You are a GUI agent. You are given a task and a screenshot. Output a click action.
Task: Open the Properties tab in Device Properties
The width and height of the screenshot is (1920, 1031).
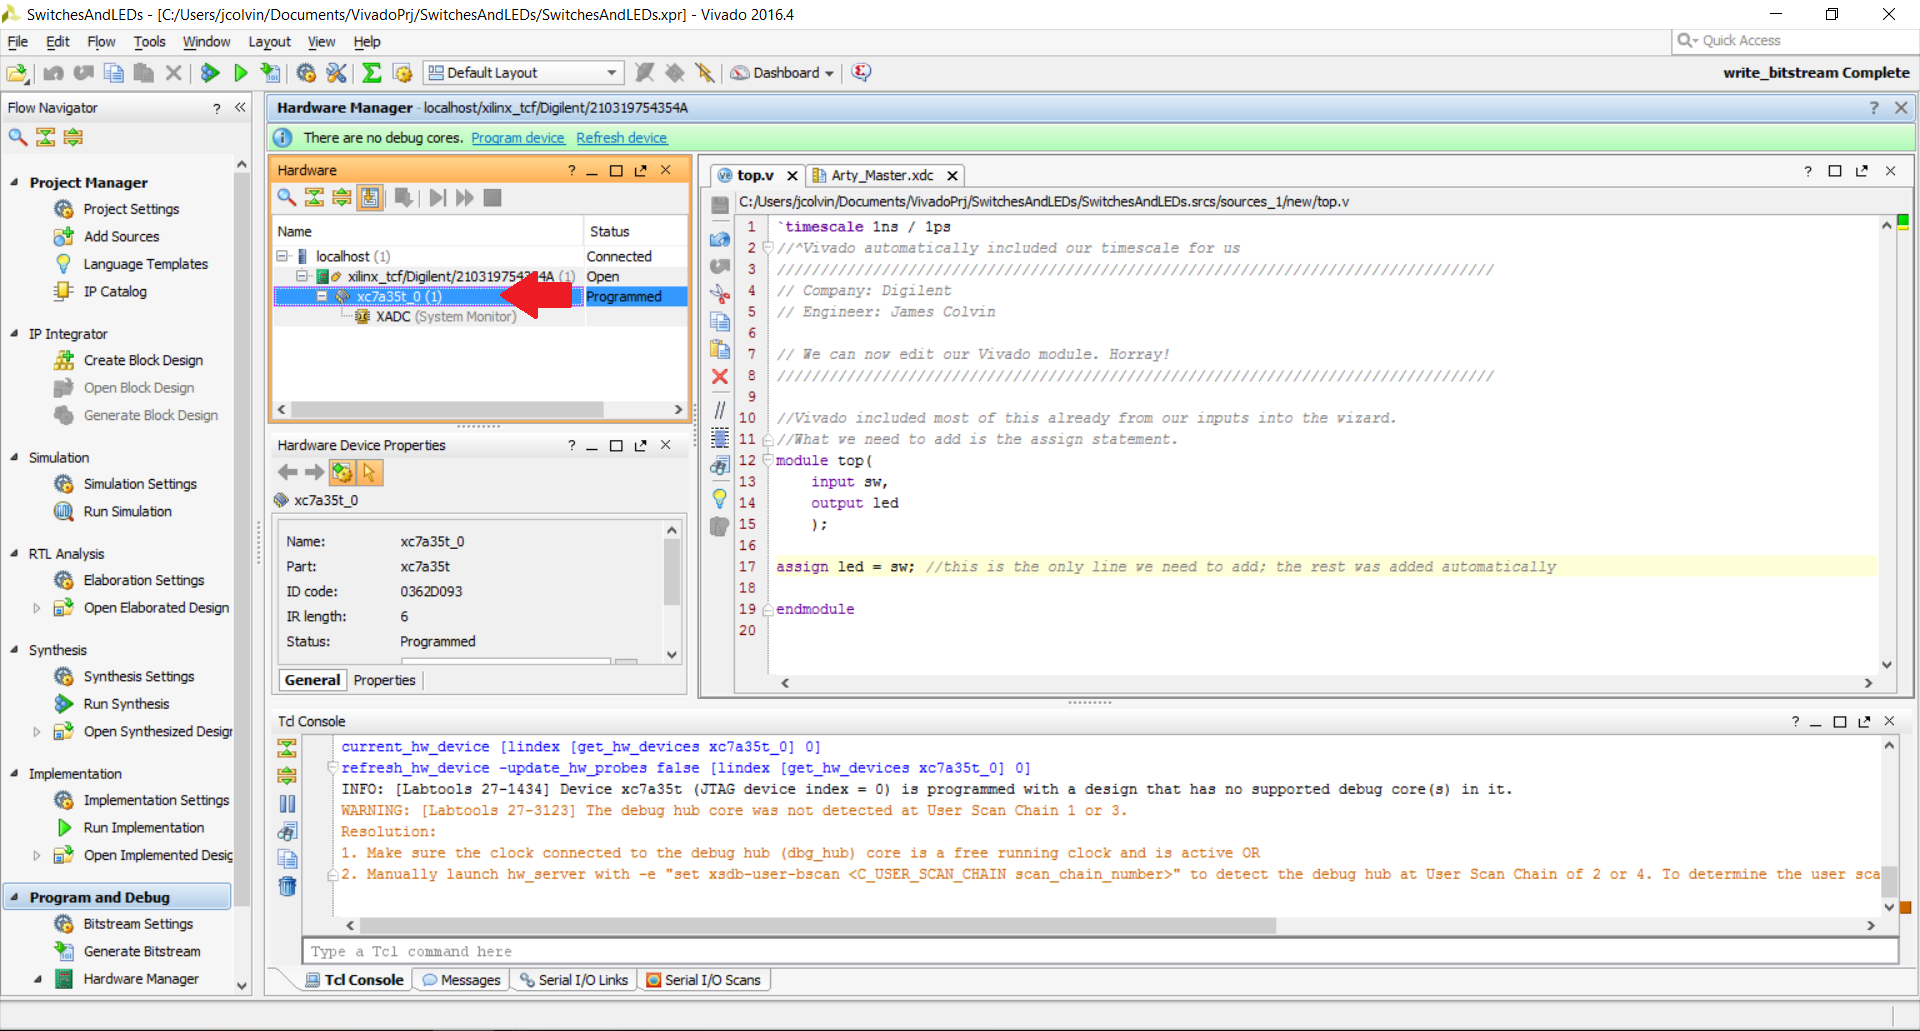(x=384, y=680)
